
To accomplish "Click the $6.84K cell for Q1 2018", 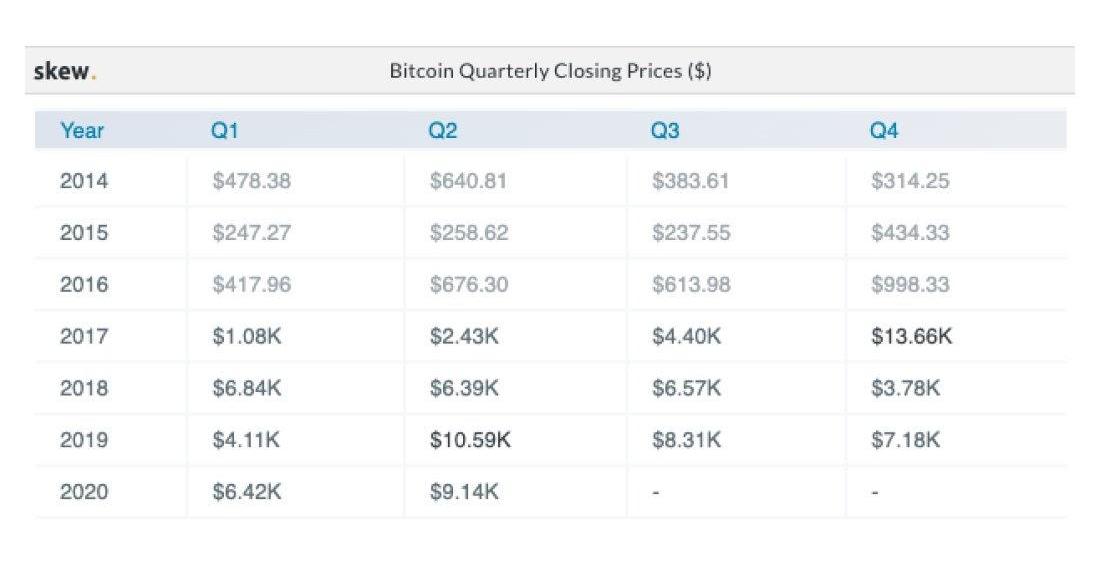I will (246, 388).
